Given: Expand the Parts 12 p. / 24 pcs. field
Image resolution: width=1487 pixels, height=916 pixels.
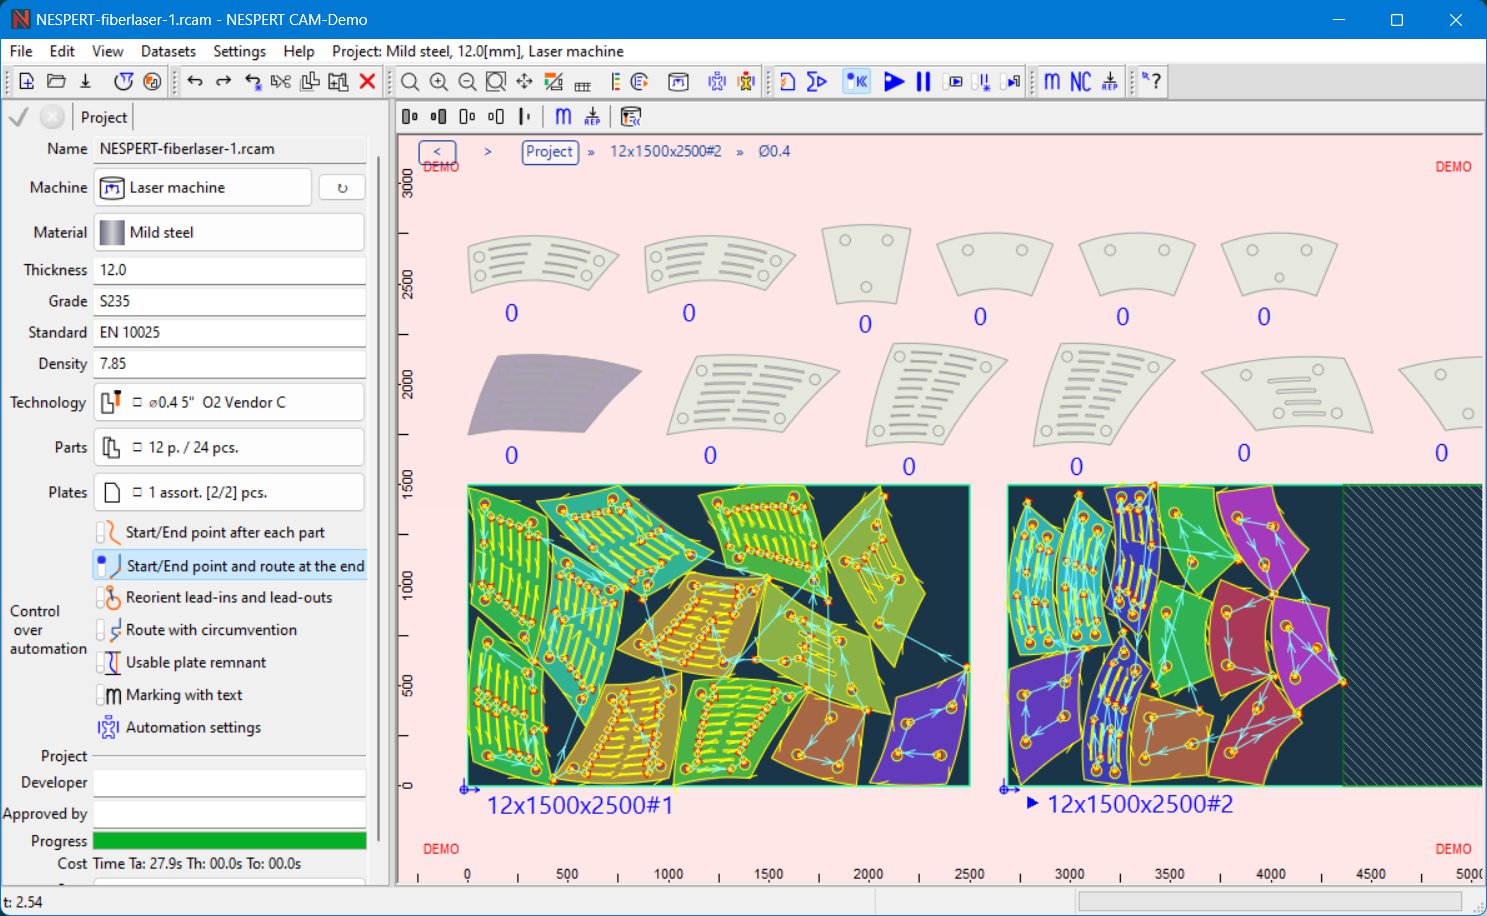Looking at the screenshot, I should (x=229, y=447).
